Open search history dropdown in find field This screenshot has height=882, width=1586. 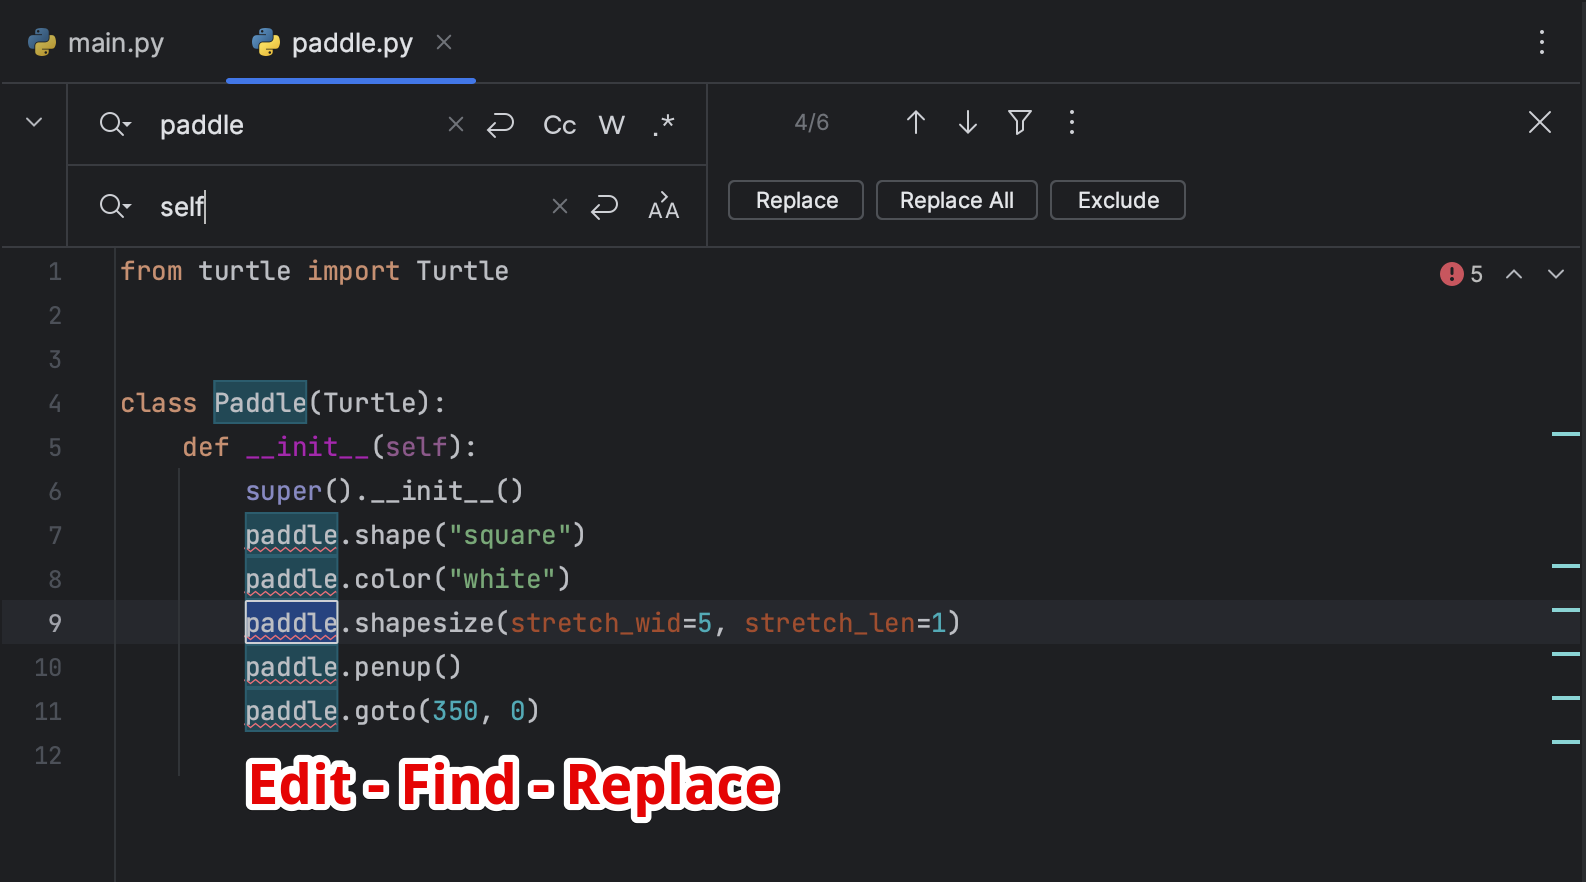[x=115, y=124]
